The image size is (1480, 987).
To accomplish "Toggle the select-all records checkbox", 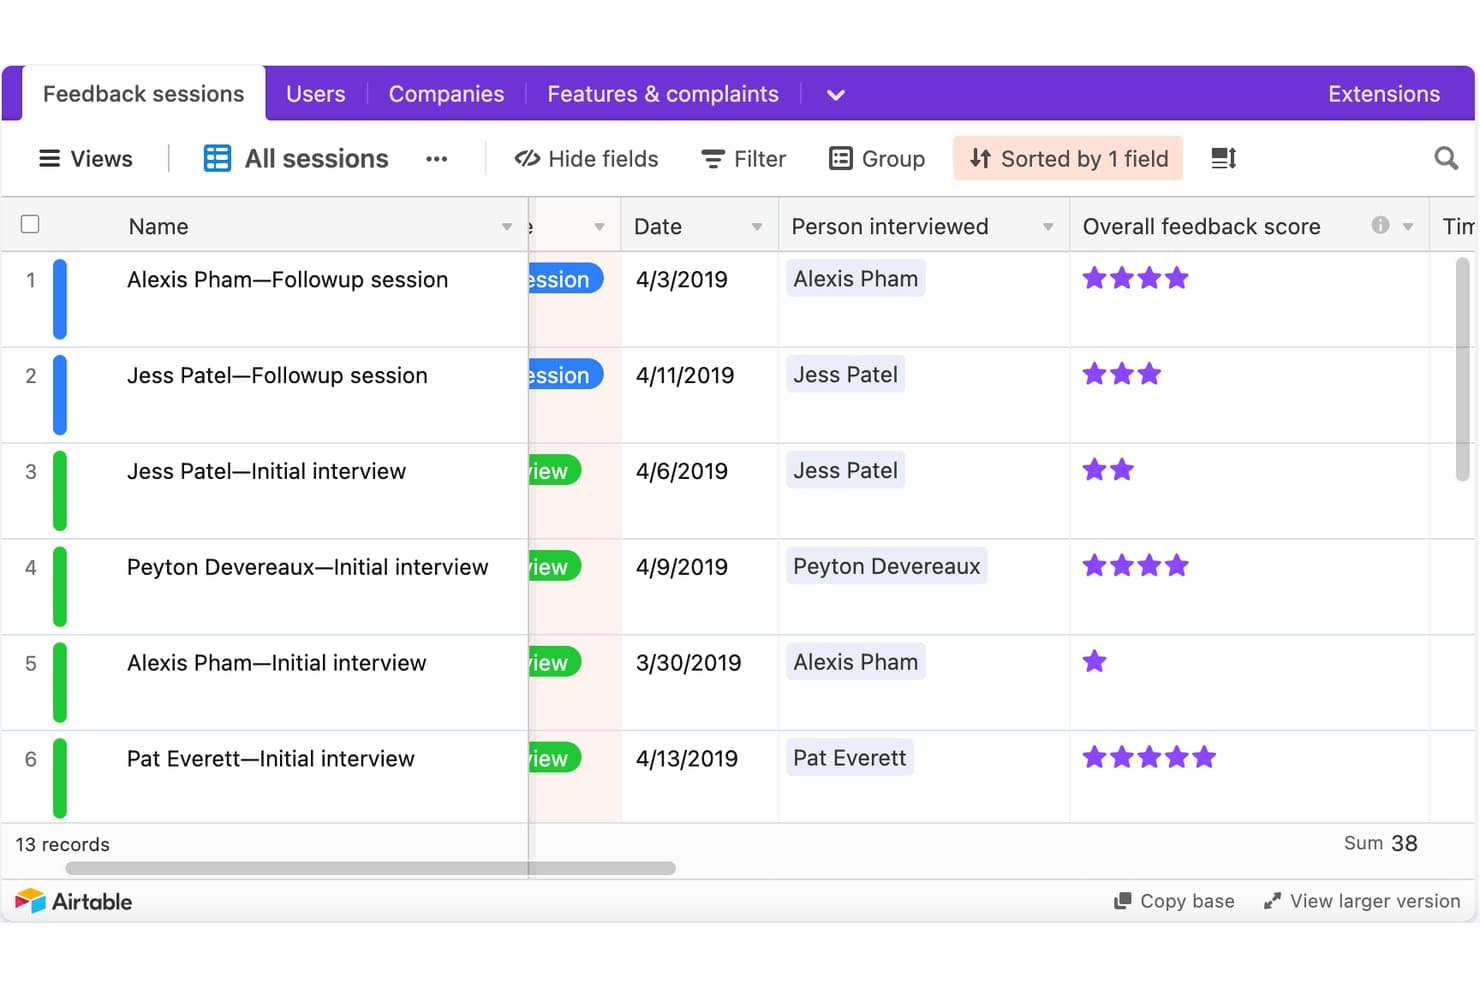I will point(30,224).
